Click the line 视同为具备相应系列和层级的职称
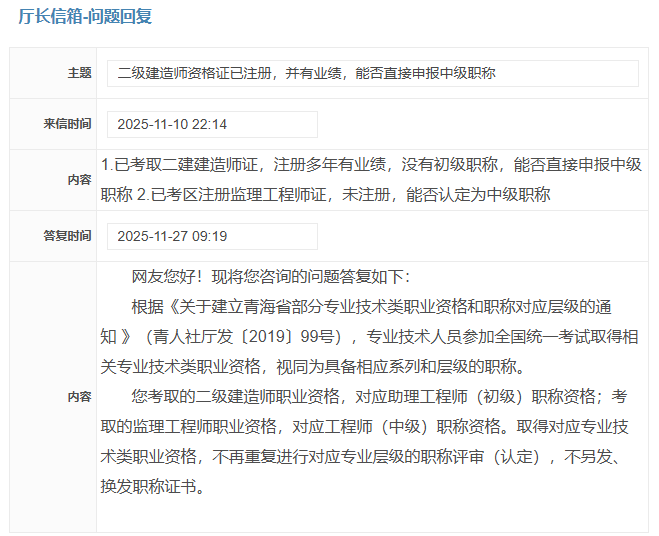Image resolution: width=659 pixels, height=536 pixels. pos(330,365)
